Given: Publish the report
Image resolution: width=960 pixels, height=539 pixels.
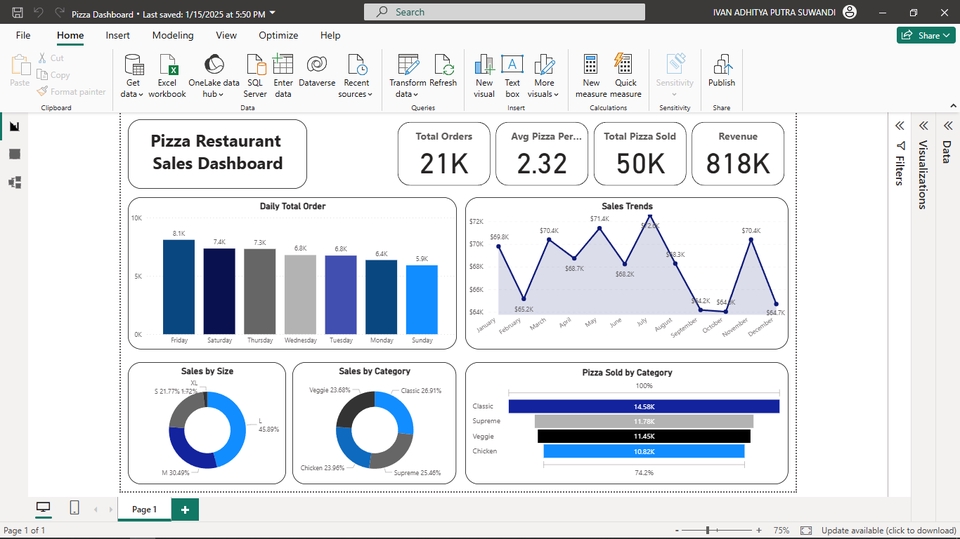Looking at the screenshot, I should 721,76.
